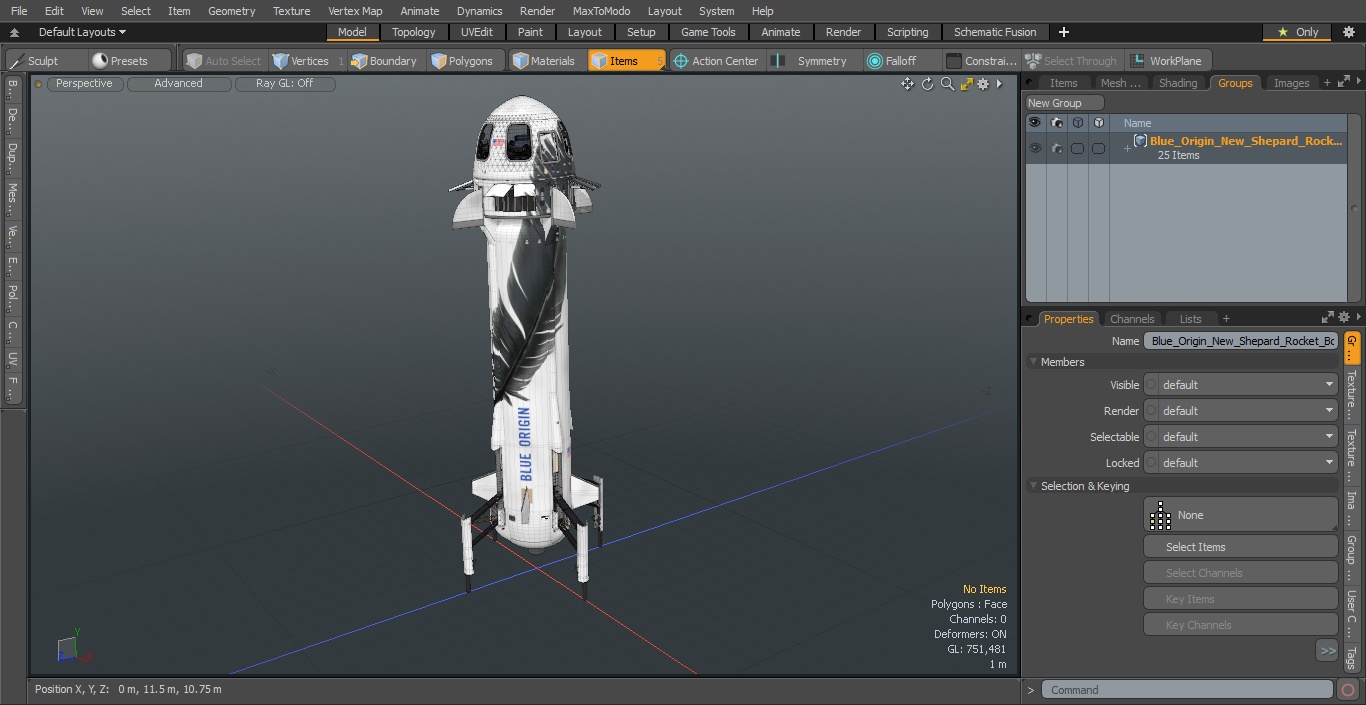Toggle Symmetry on or off
This screenshot has height=705, width=1366.
tap(811, 61)
